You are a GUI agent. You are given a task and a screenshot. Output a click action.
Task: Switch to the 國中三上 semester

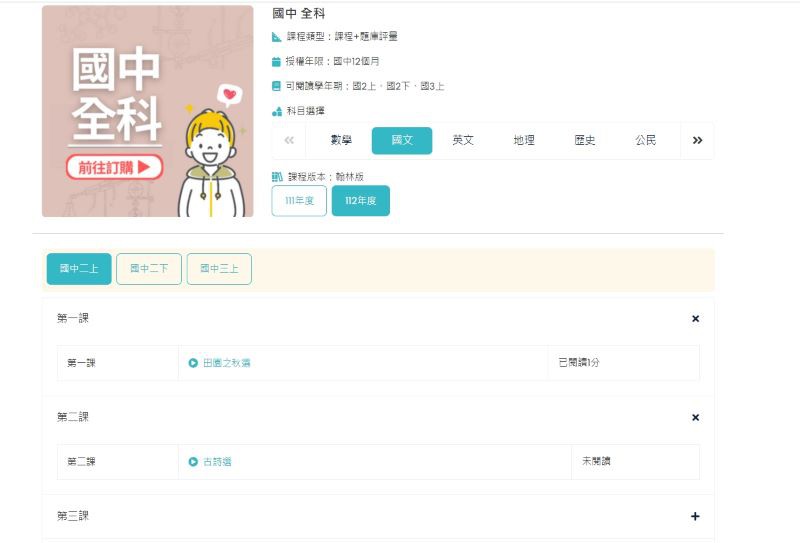coord(219,269)
